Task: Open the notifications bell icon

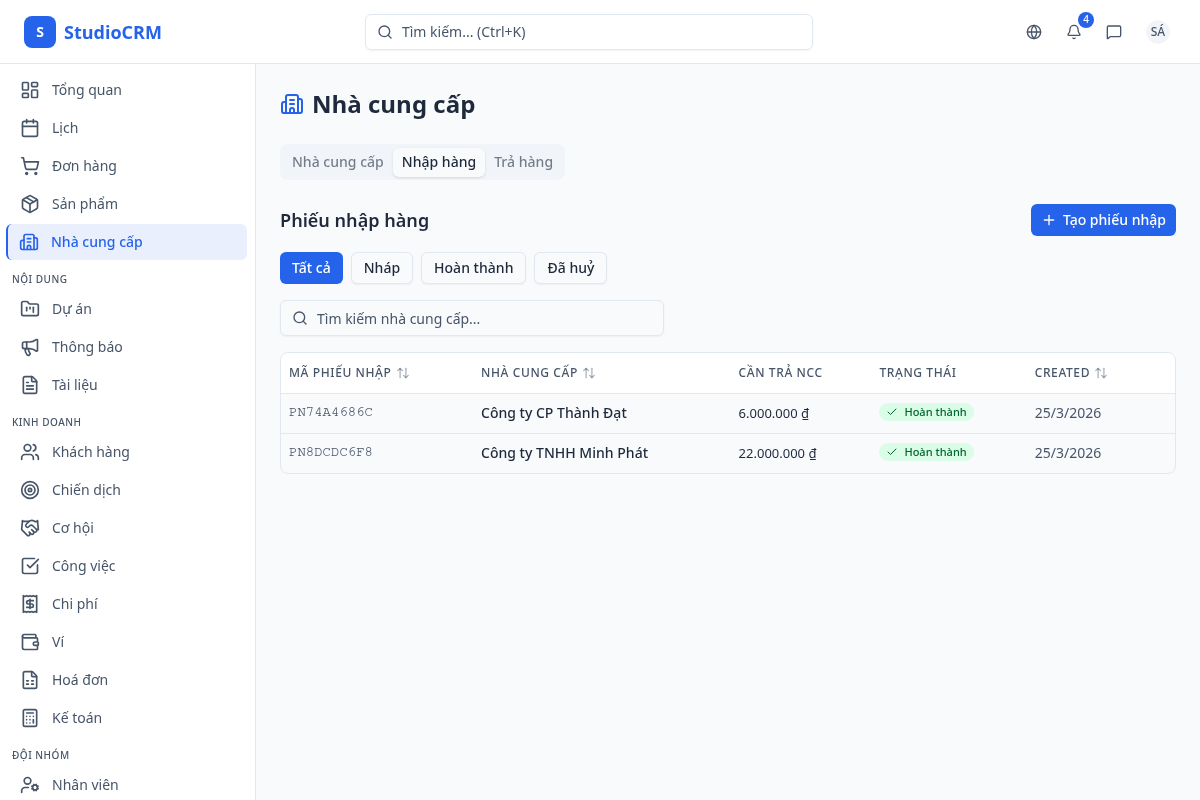Action: (x=1074, y=32)
